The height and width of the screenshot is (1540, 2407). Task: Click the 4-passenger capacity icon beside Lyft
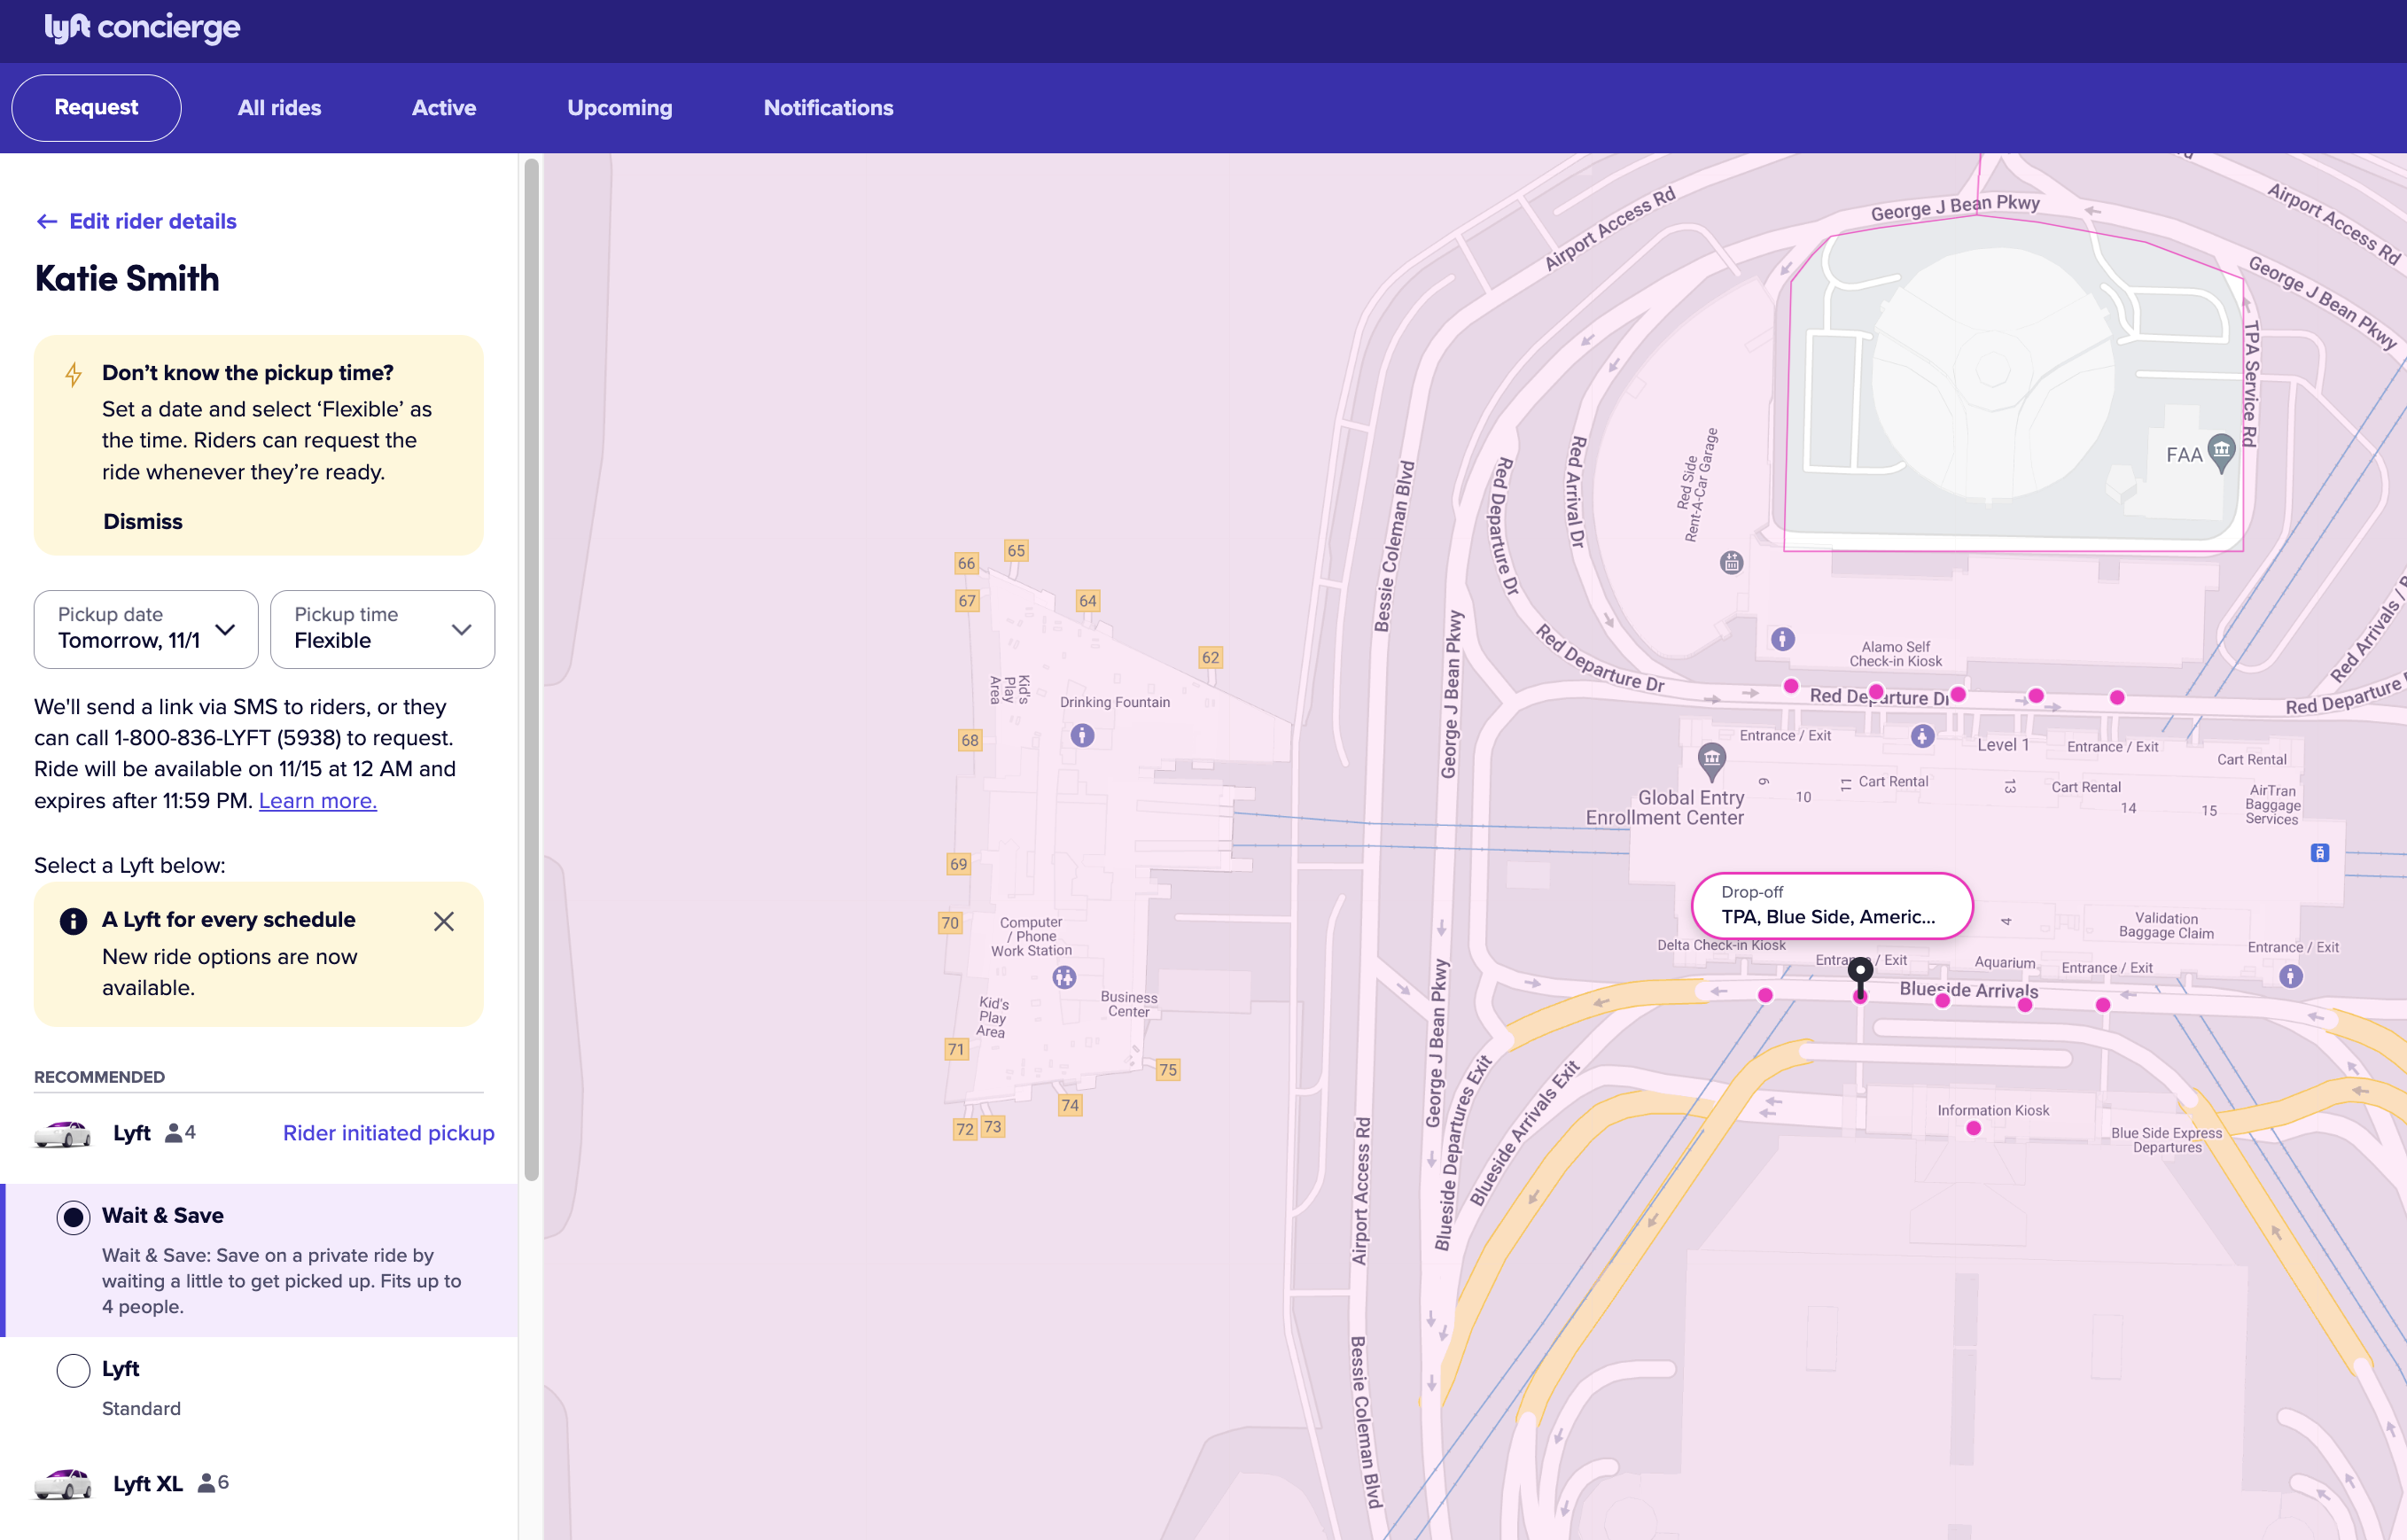point(173,1133)
